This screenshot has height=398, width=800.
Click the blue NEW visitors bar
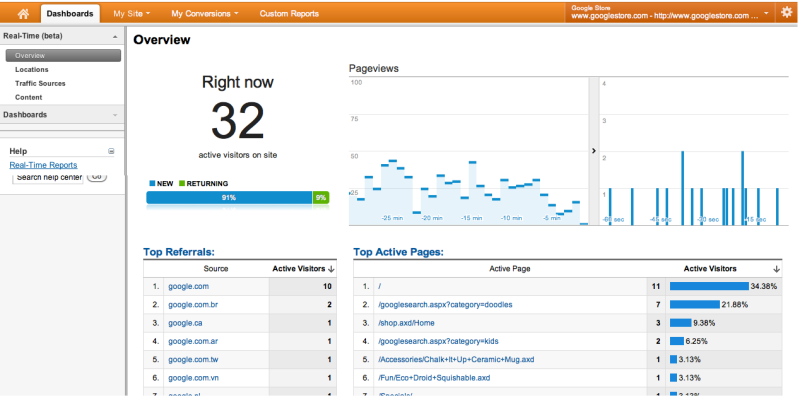pos(229,197)
